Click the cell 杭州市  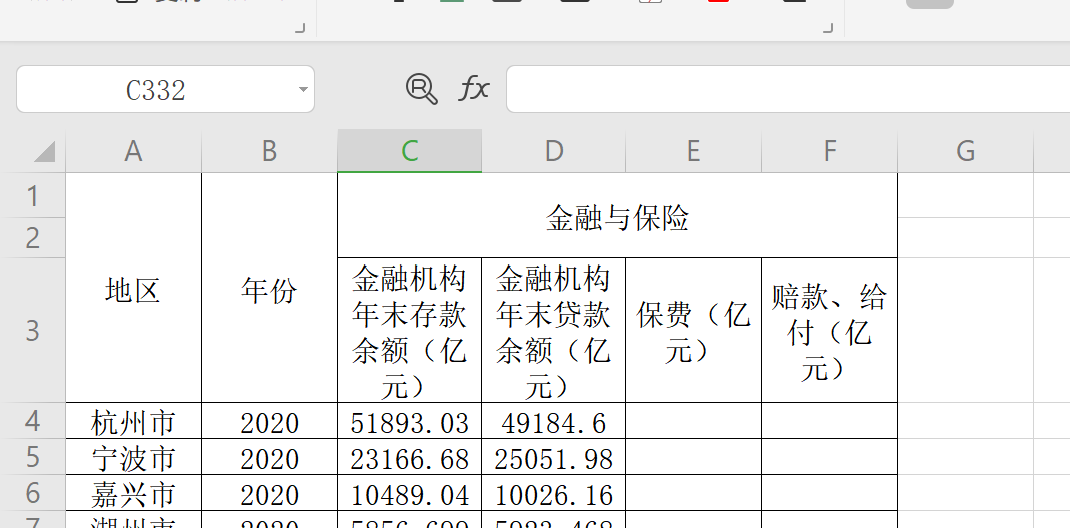[134, 421]
